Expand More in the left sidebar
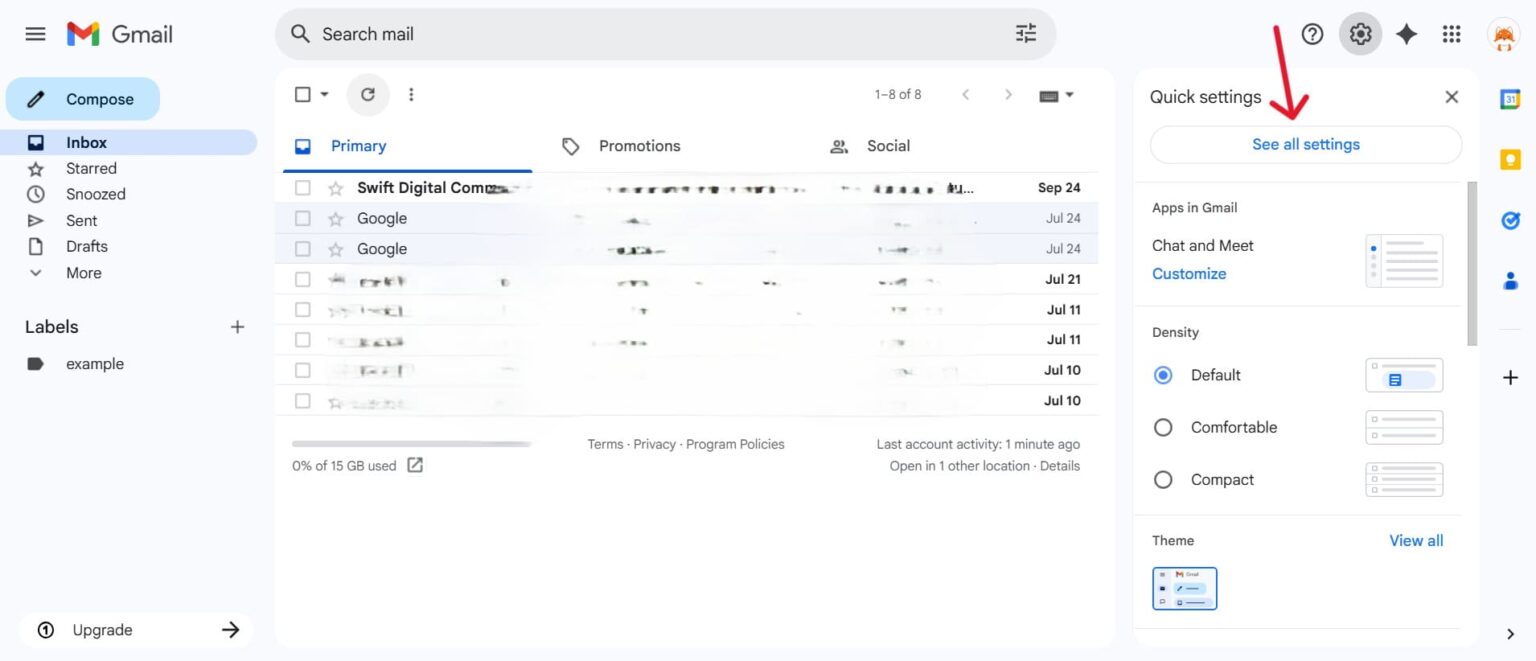Viewport: 1536px width, 661px height. pyautogui.click(x=83, y=272)
